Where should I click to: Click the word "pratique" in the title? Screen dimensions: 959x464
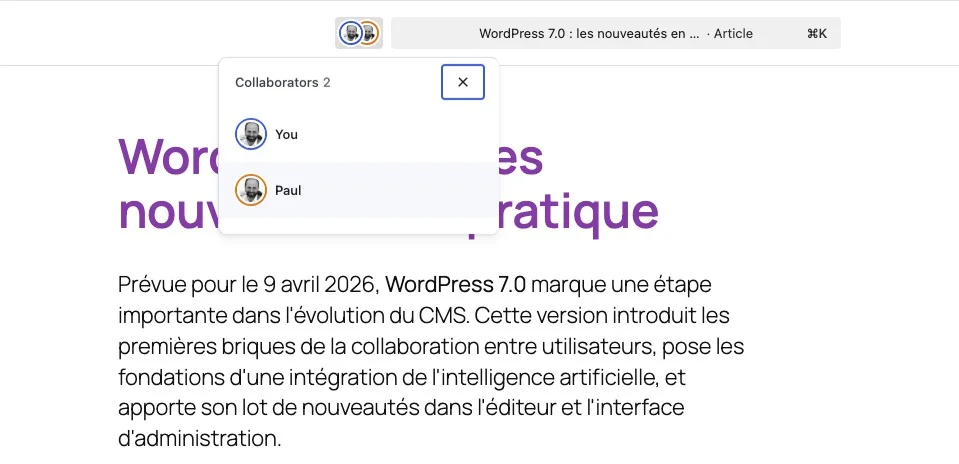[x=580, y=211]
